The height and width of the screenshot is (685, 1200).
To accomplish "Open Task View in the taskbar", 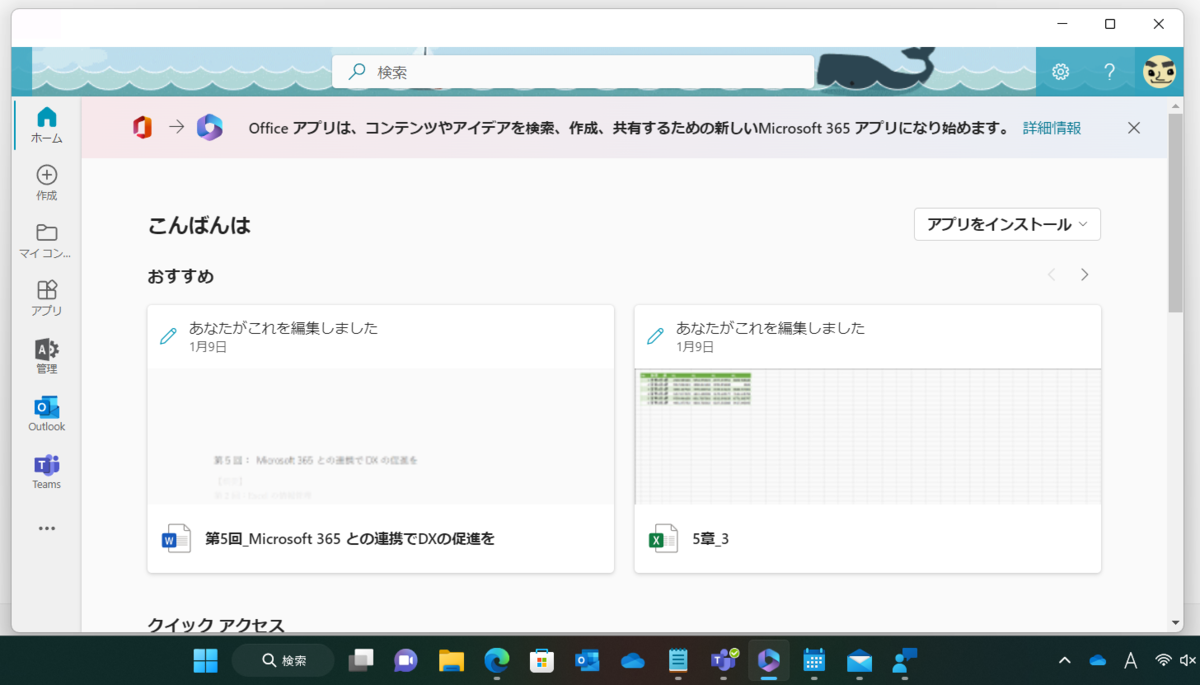I will (x=360, y=660).
